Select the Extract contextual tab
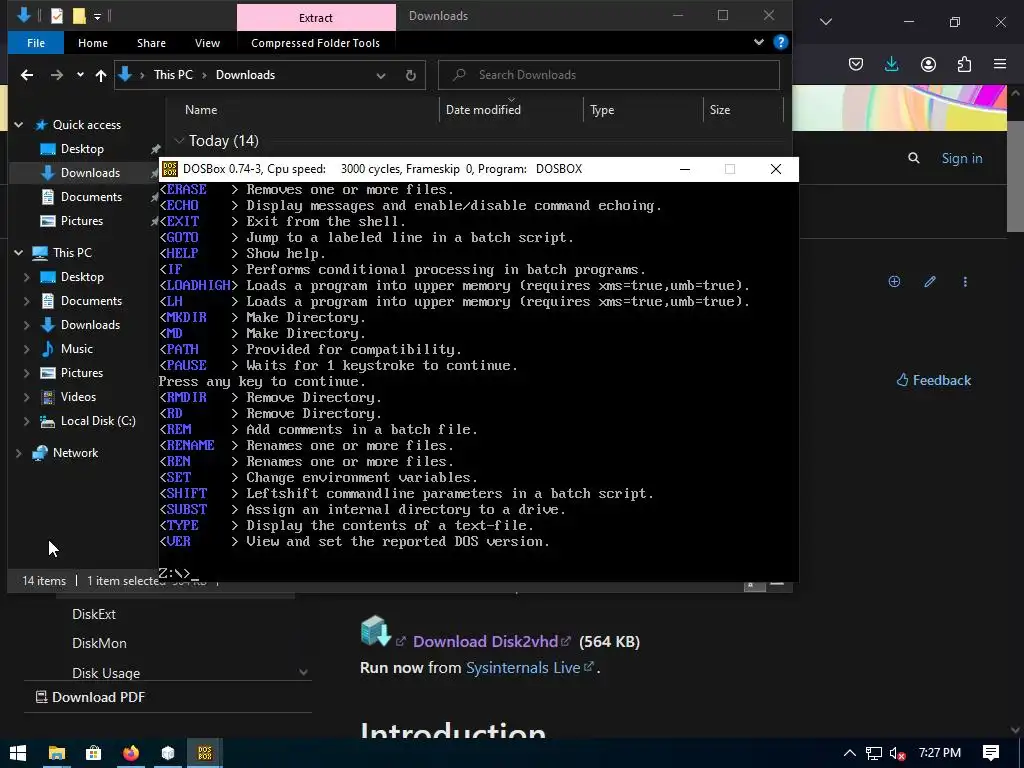Screen dimensions: 1024x768 coord(316,18)
